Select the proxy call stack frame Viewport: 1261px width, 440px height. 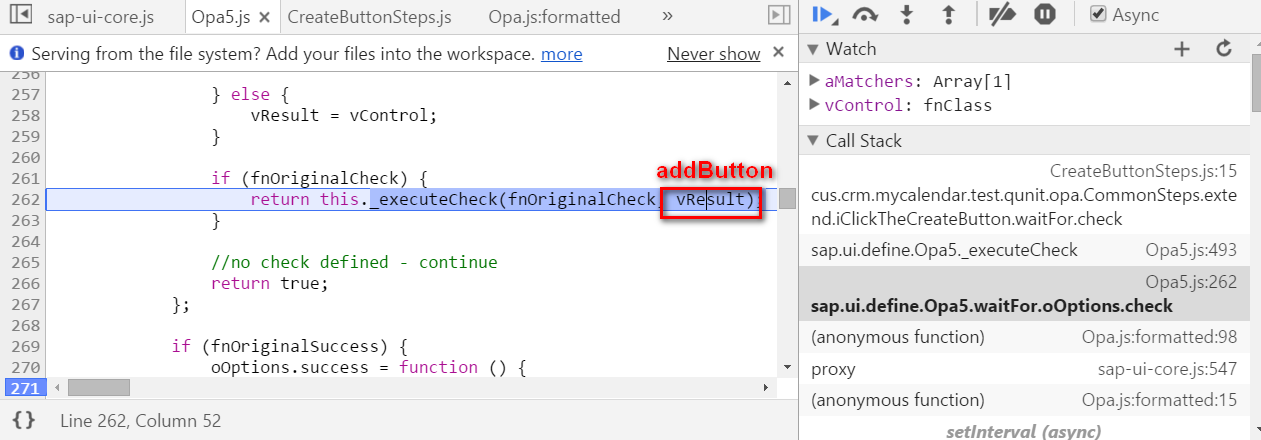1024,370
